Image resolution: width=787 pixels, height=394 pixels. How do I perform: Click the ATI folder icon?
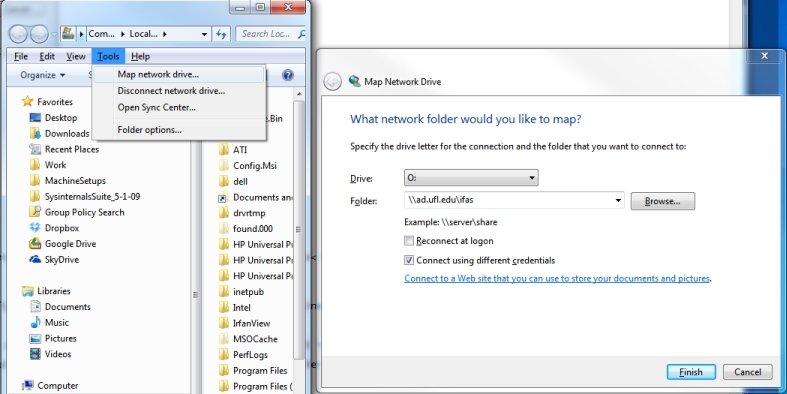[224, 150]
